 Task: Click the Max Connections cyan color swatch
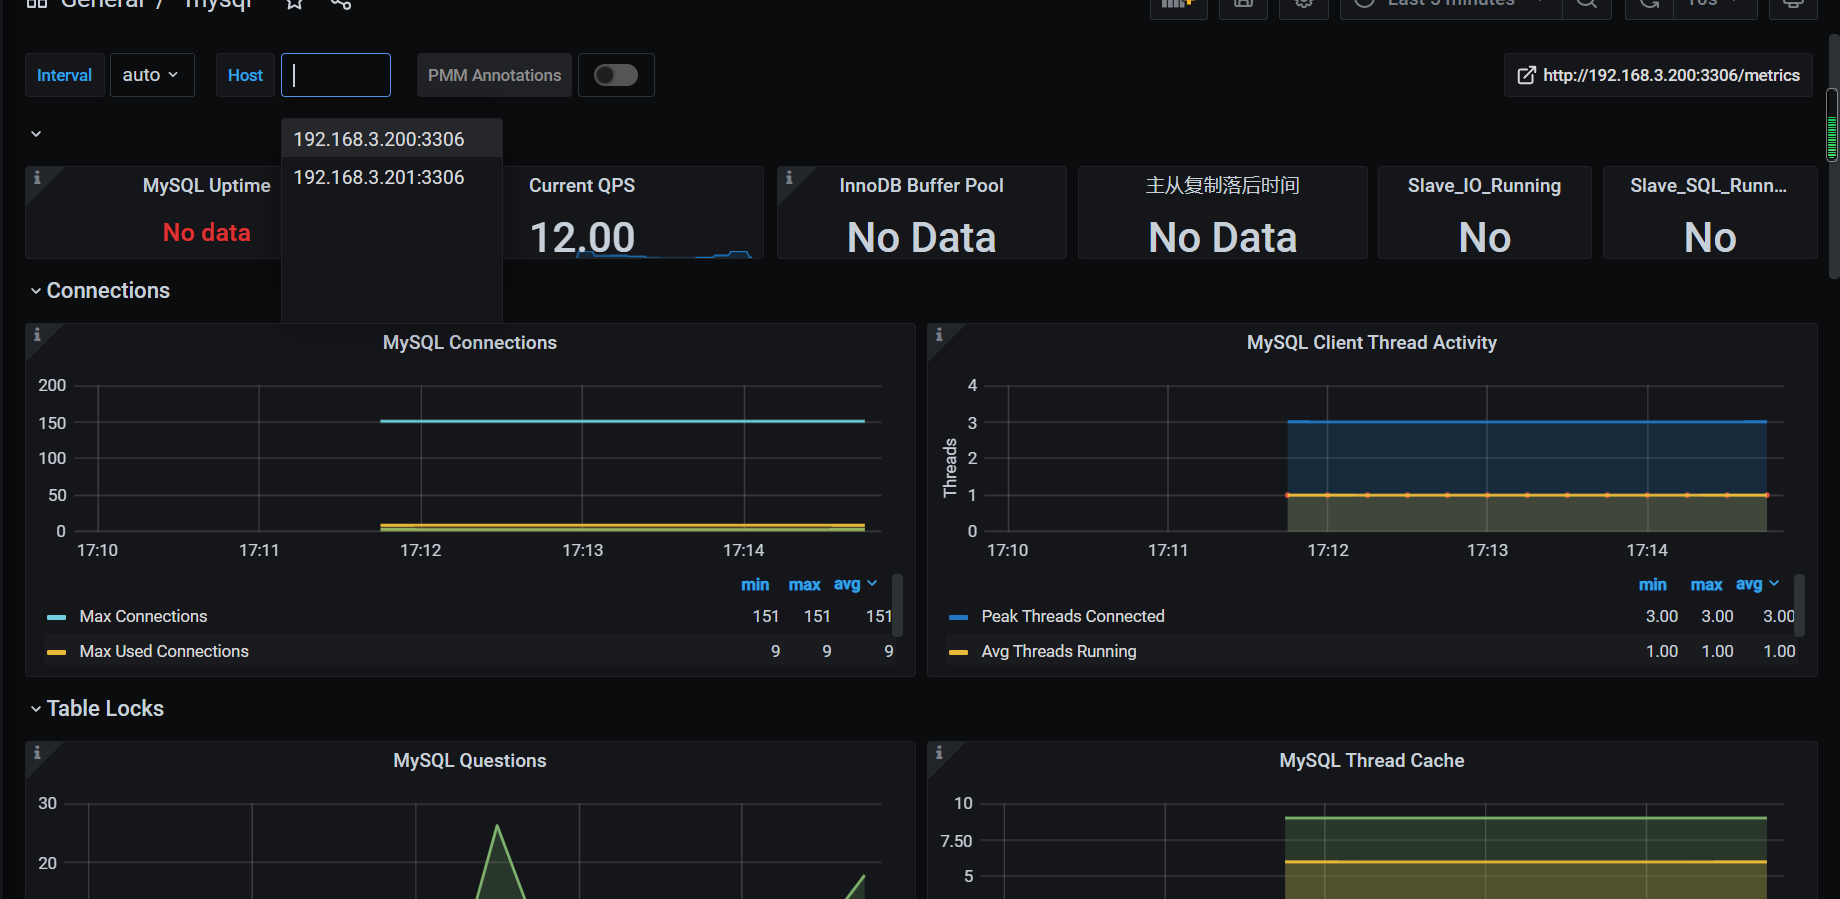tap(57, 618)
